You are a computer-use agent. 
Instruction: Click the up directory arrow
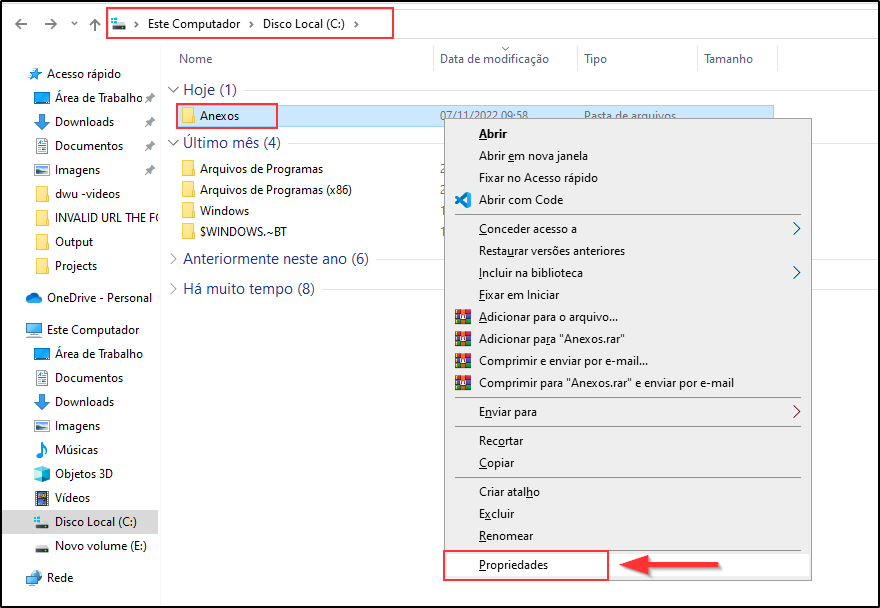[x=95, y=24]
